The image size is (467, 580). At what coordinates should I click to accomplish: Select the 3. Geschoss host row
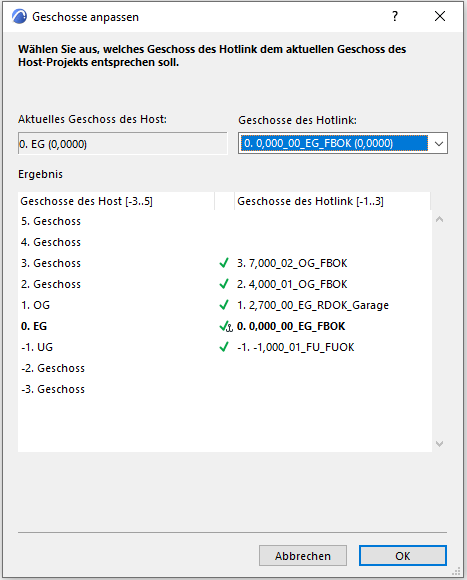51,263
